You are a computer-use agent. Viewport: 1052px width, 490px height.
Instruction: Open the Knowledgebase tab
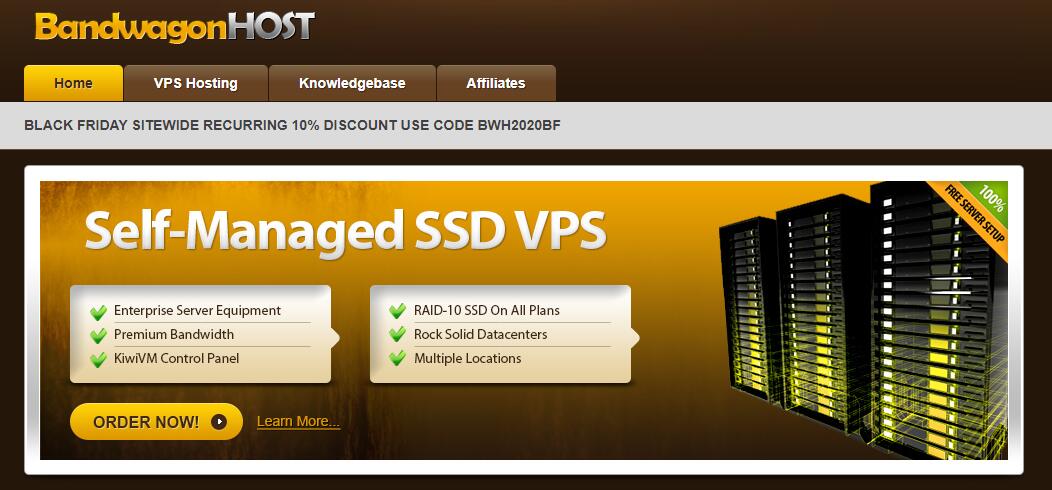[352, 83]
